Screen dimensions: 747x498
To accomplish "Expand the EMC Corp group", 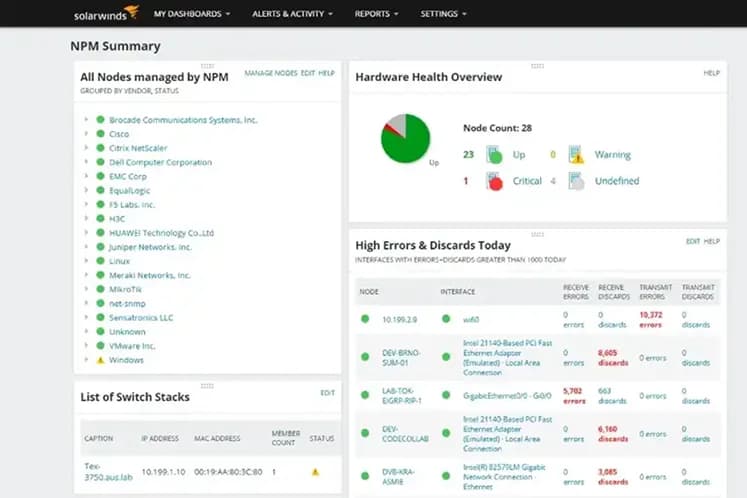I will tap(86, 176).
